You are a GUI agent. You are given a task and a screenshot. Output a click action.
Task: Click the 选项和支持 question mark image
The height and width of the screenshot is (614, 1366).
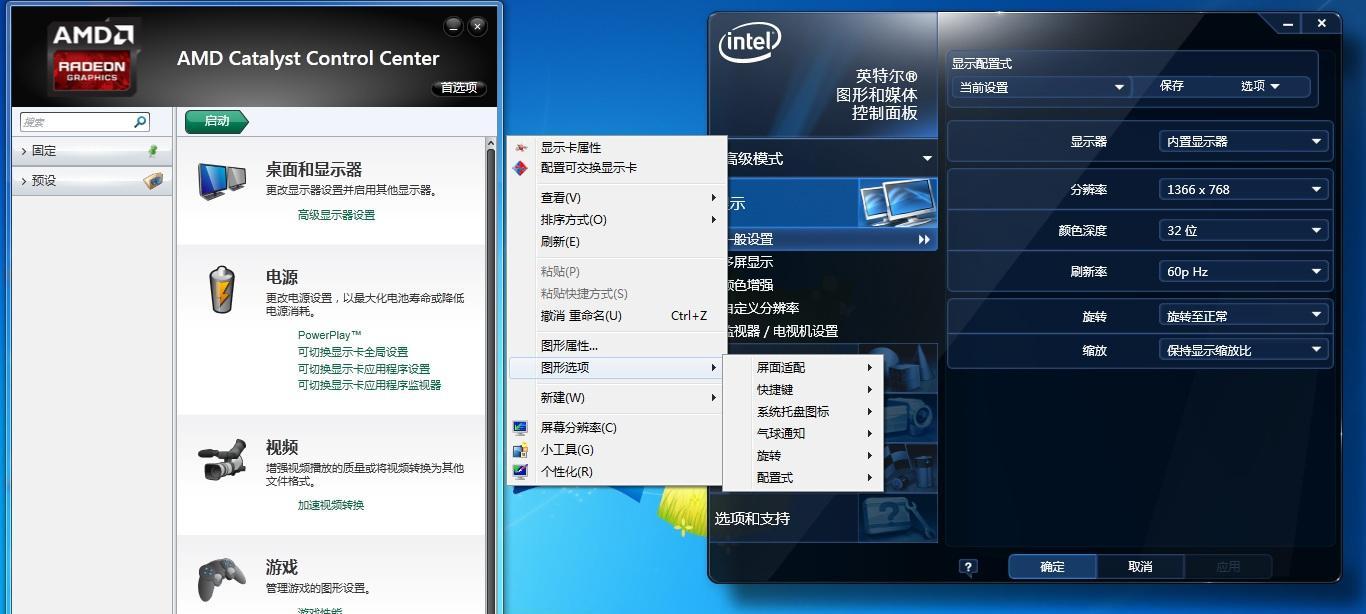click(x=897, y=517)
